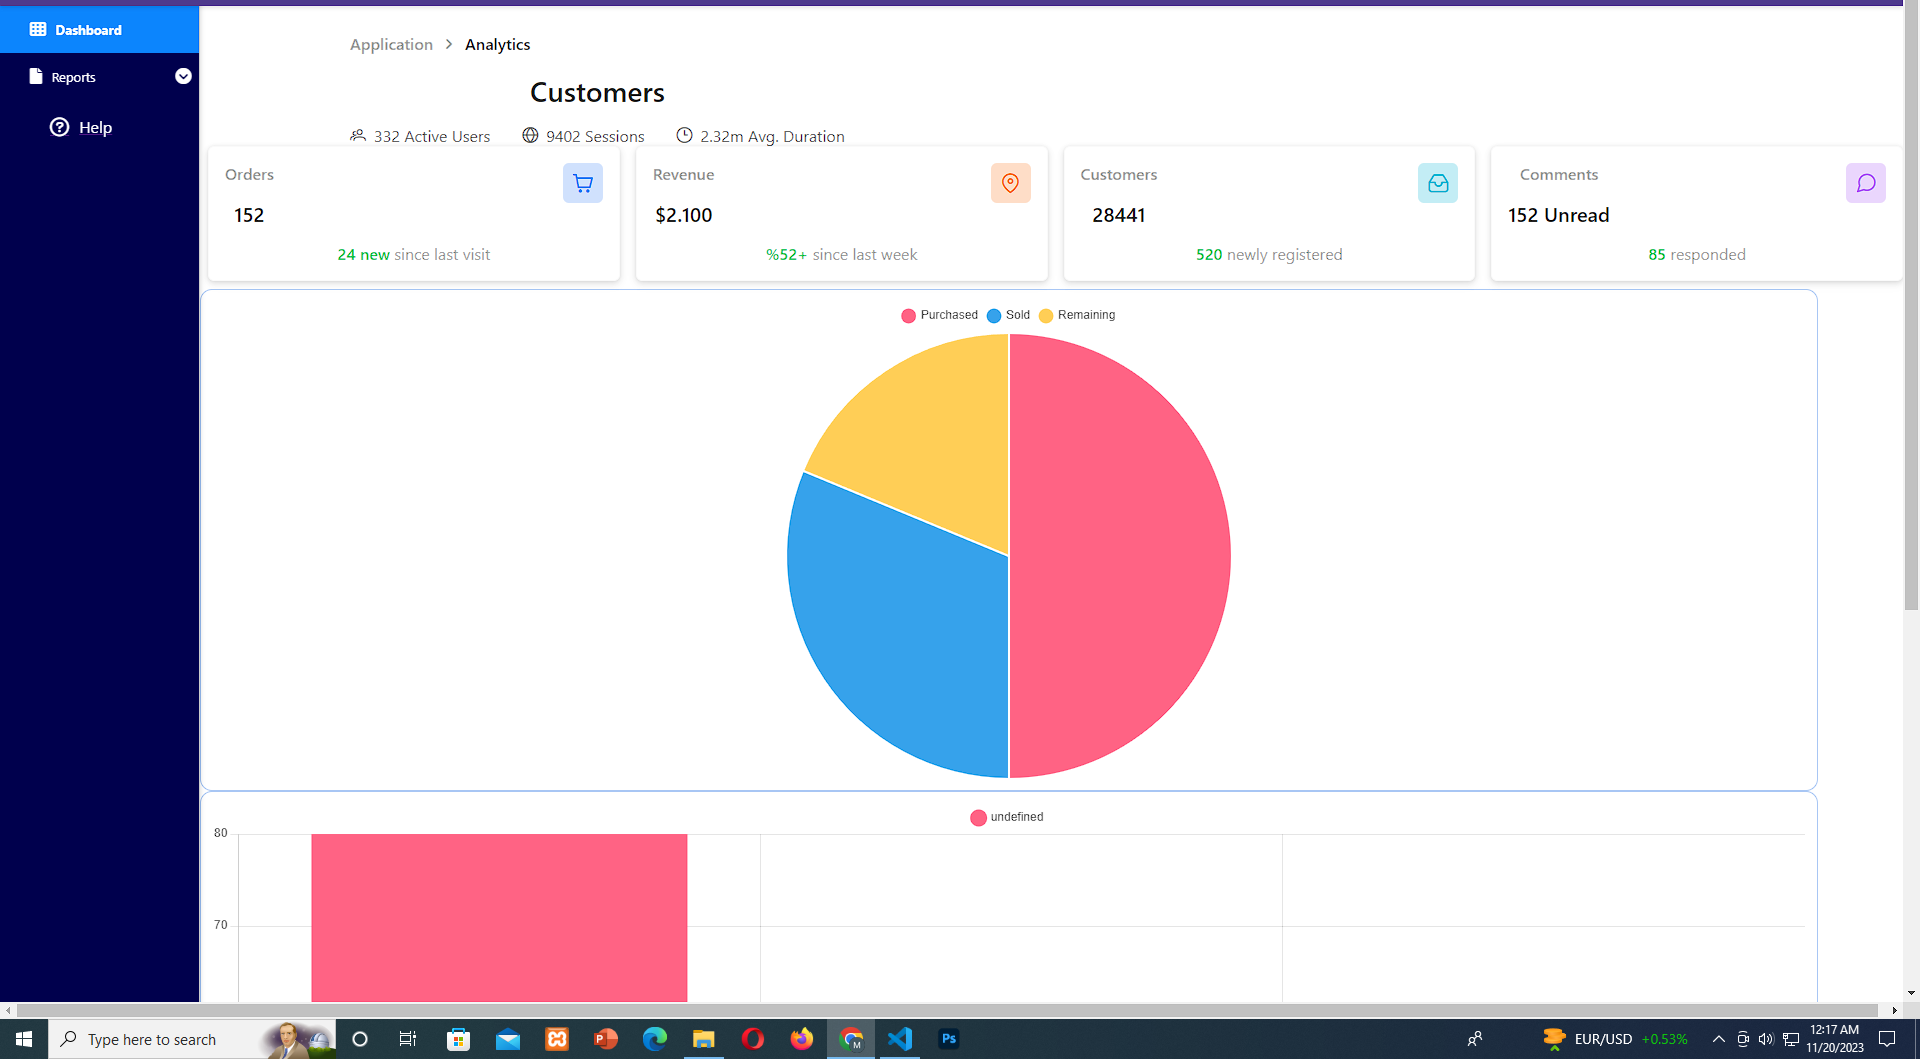Toggle the Purchased legend swatch
The height and width of the screenshot is (1059, 1920).
click(x=908, y=315)
